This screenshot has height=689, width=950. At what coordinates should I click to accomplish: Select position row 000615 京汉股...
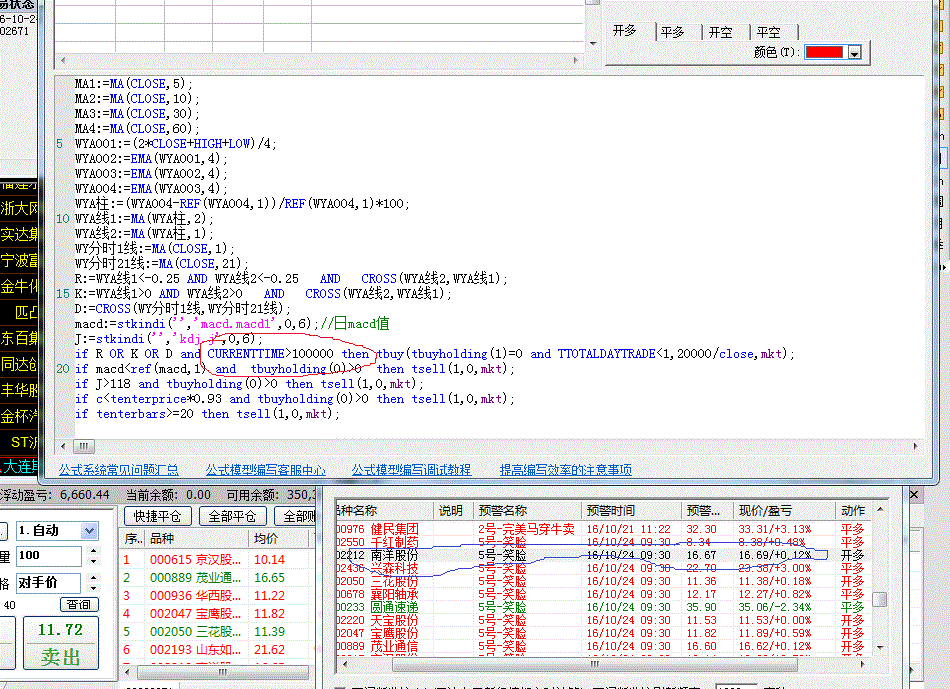[x=217, y=560]
